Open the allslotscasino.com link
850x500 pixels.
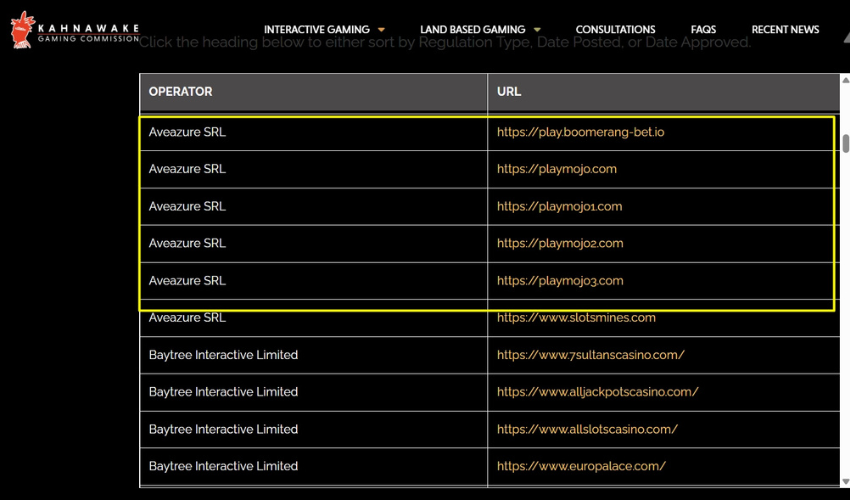587,429
